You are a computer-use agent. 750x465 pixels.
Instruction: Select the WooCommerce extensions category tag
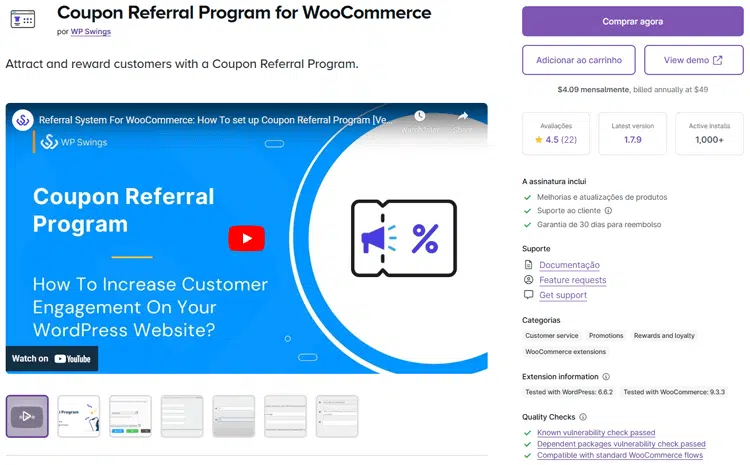(565, 352)
